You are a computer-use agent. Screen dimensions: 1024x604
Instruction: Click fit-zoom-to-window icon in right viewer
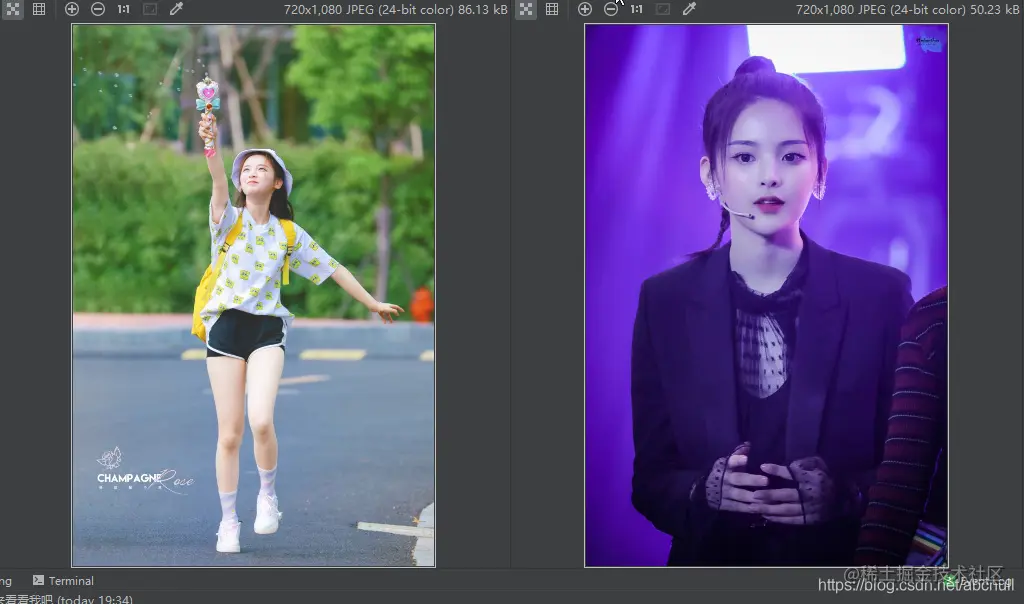tap(663, 9)
